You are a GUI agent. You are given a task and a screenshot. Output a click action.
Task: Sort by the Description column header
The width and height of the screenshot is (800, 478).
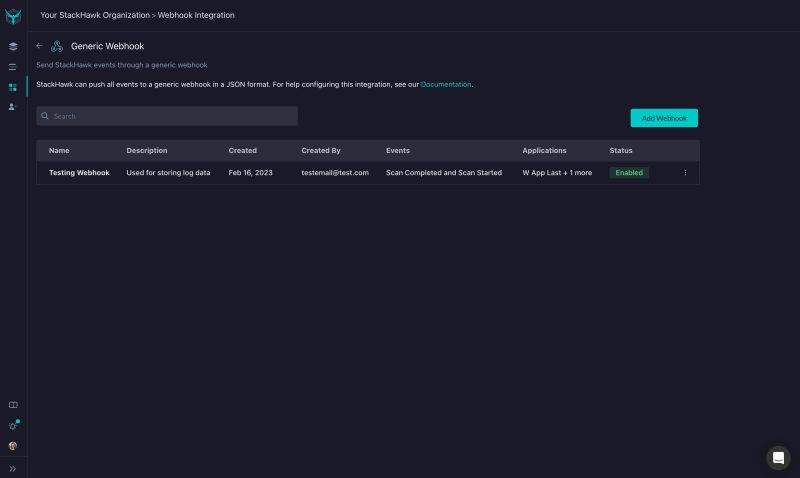pos(146,150)
